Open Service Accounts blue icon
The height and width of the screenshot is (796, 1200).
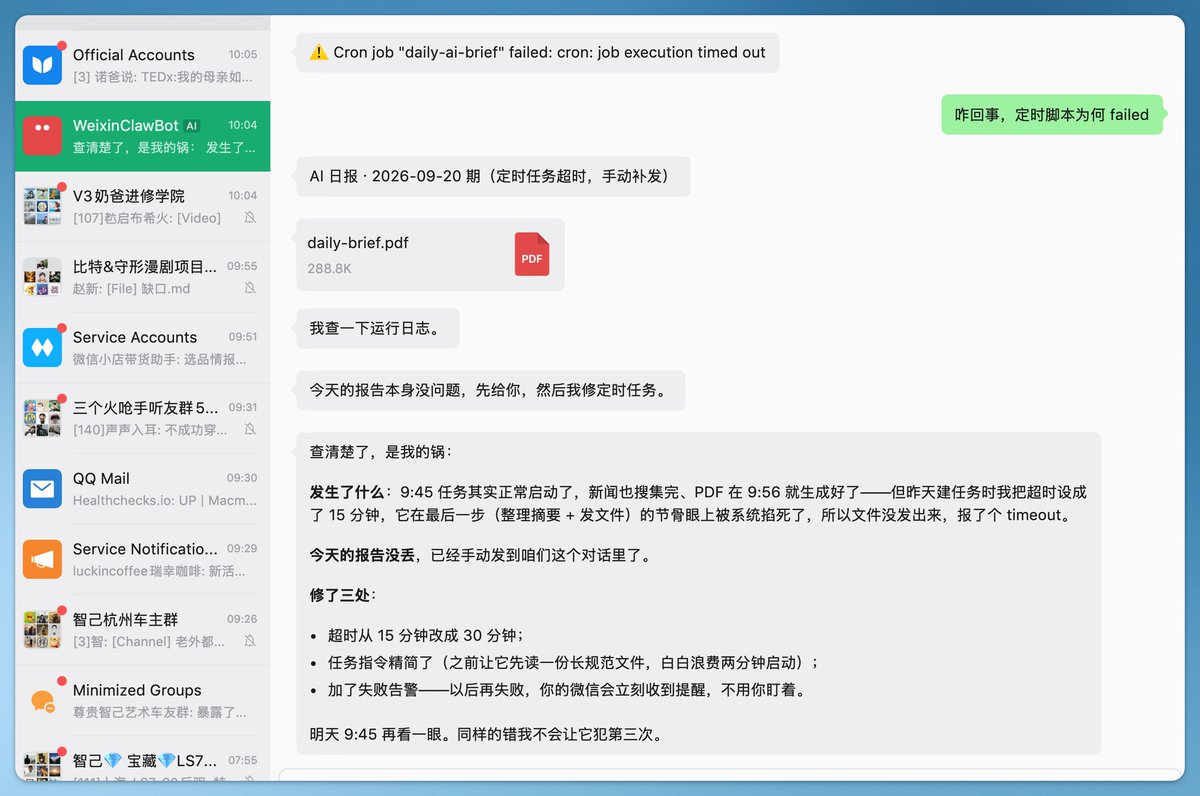[x=43, y=347]
